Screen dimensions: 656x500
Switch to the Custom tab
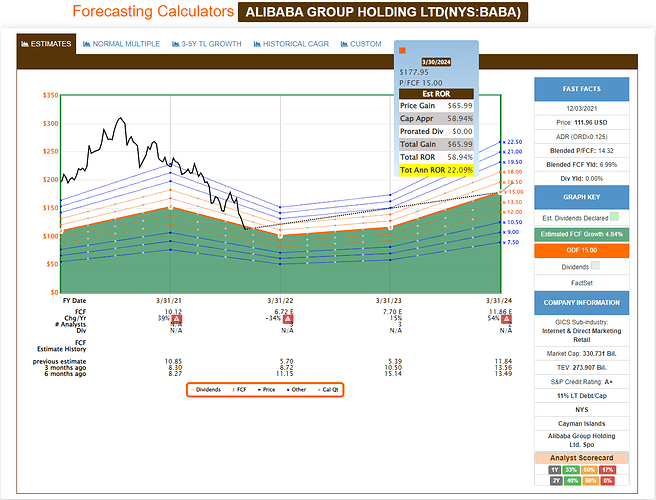[361, 44]
